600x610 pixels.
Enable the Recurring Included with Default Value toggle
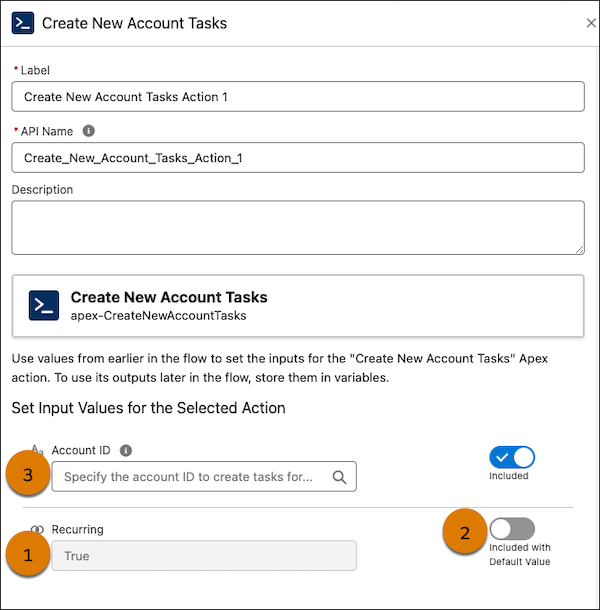coord(512,529)
